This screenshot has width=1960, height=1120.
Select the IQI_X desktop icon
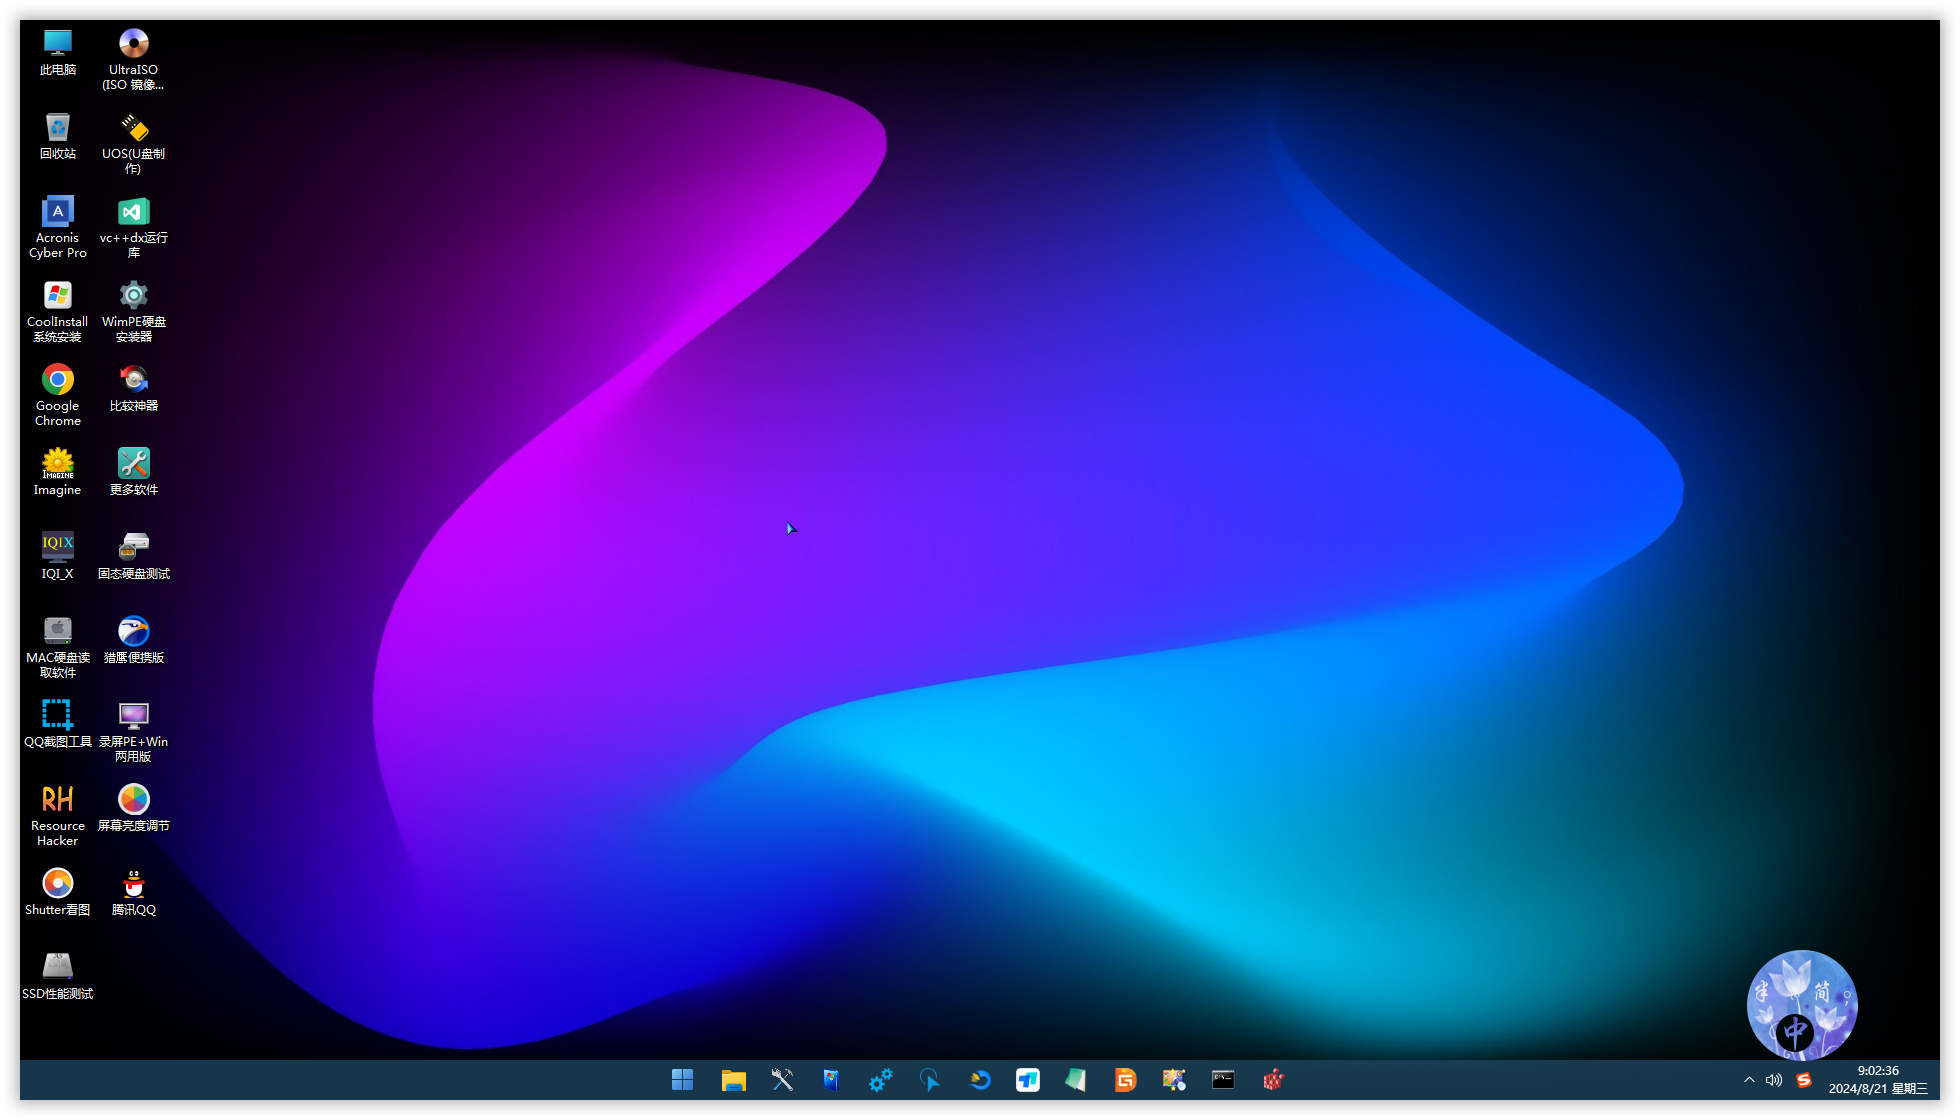pyautogui.click(x=58, y=556)
